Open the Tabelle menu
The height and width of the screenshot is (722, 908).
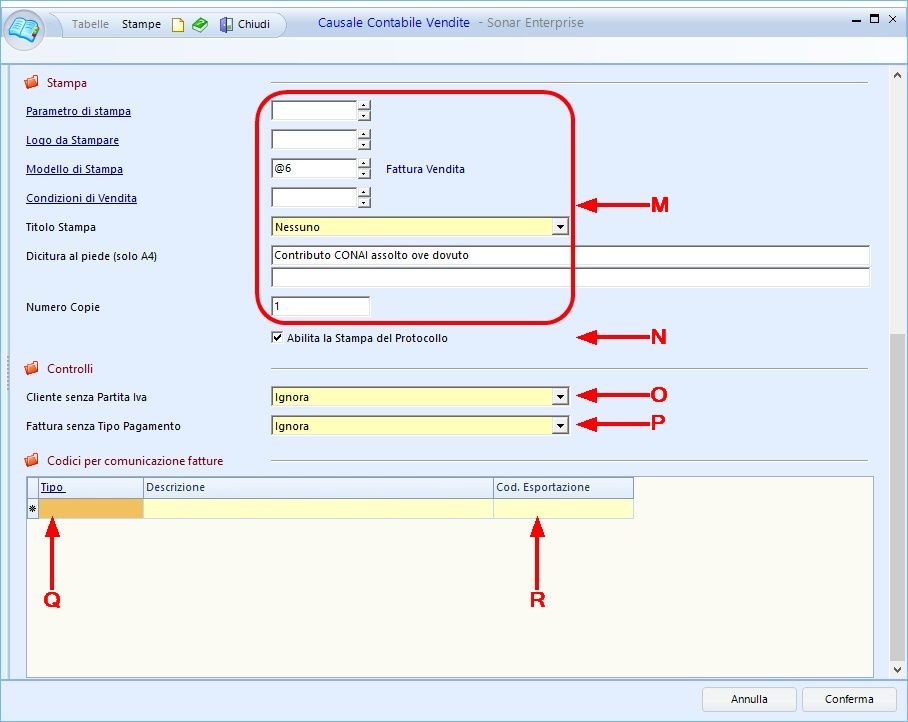point(90,24)
